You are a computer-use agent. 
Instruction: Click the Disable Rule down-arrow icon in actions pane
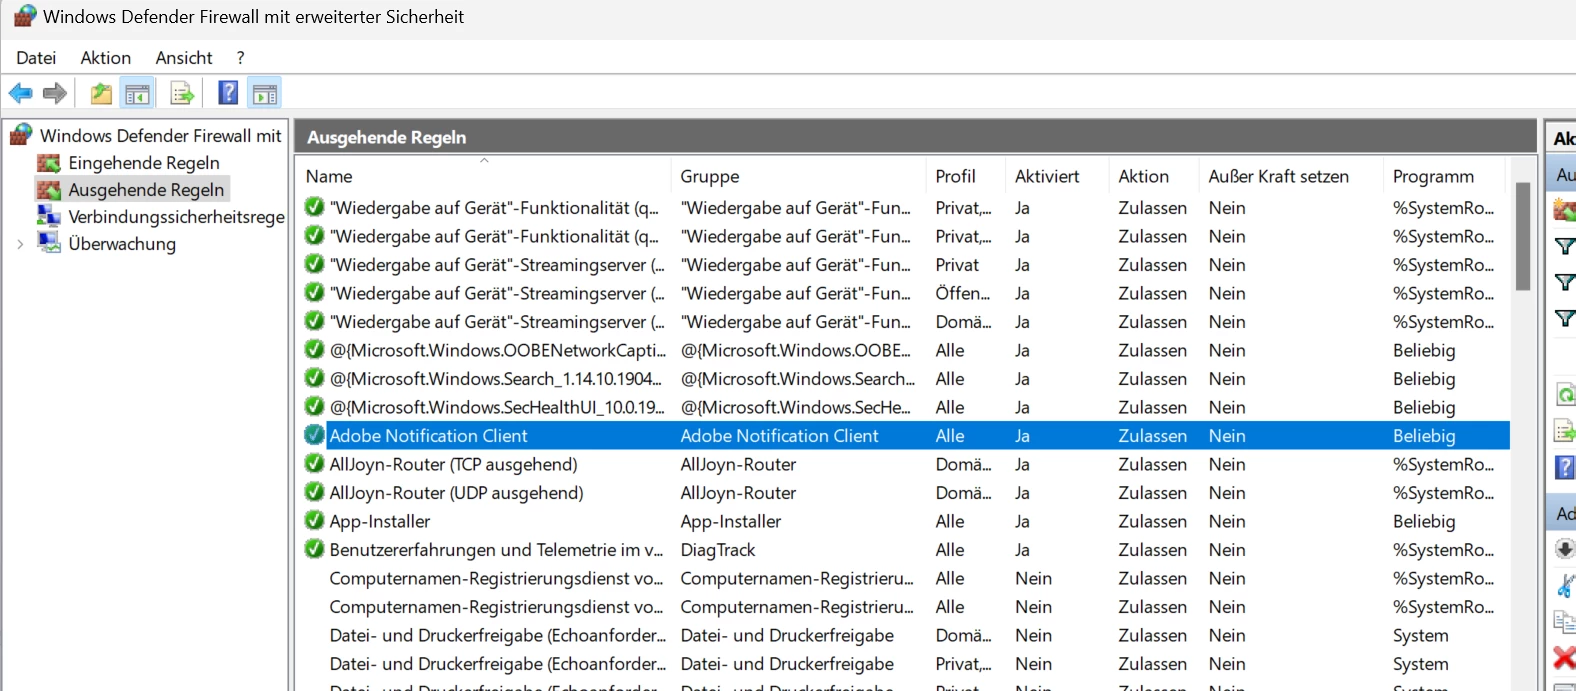(1564, 548)
